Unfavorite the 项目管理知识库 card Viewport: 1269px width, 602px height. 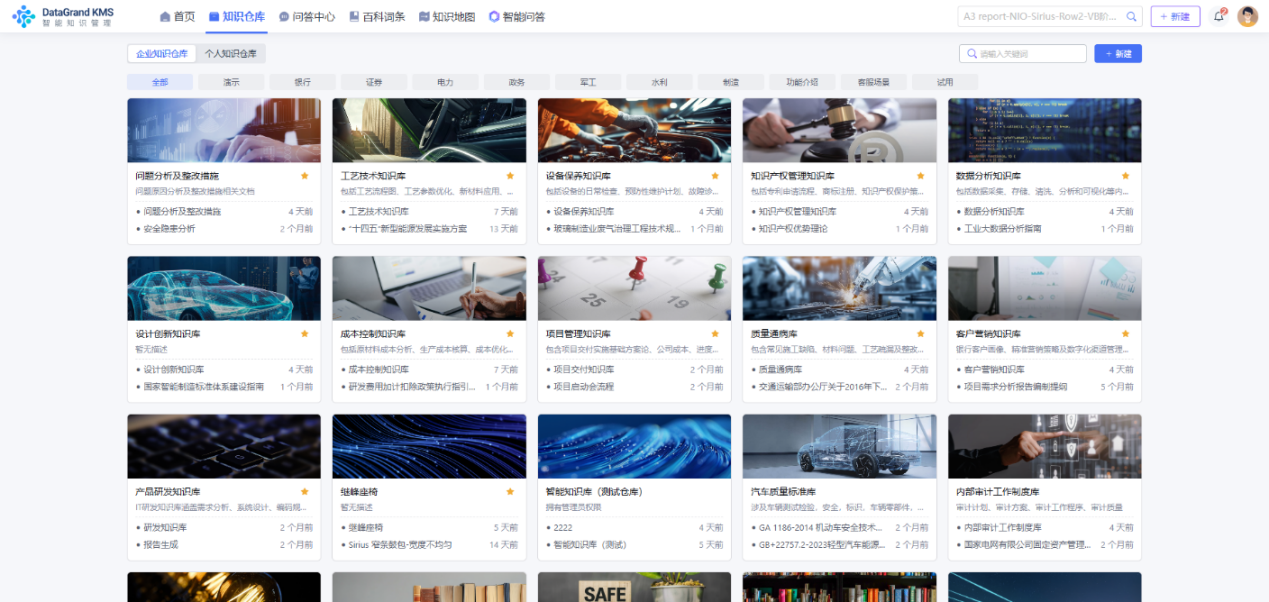click(x=715, y=333)
